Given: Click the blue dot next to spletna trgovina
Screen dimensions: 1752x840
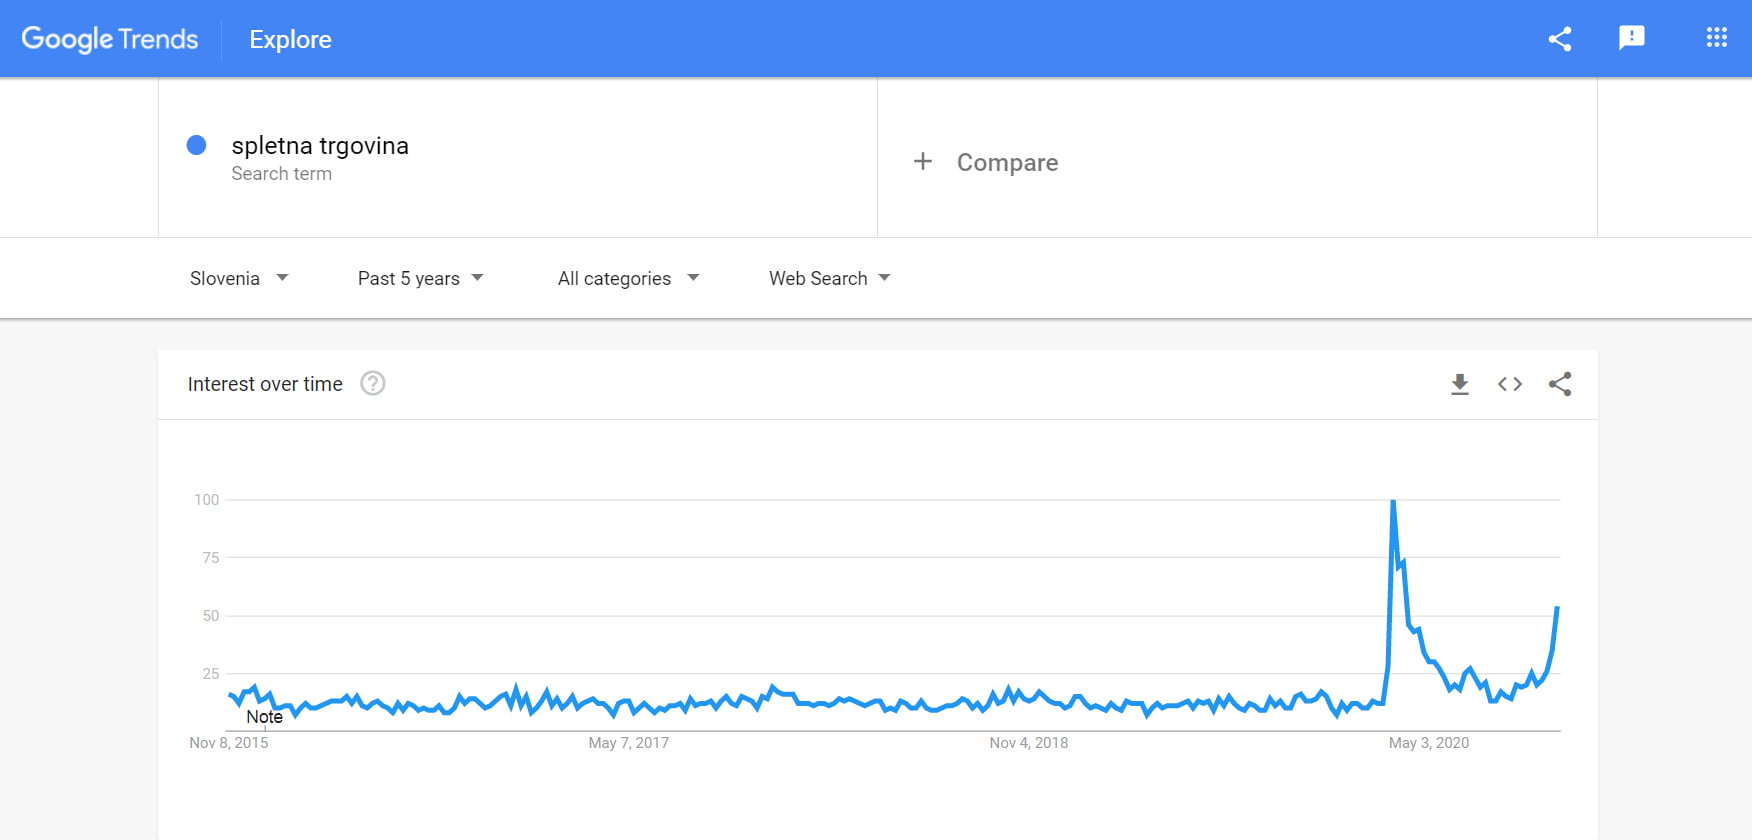Looking at the screenshot, I should click(x=197, y=146).
